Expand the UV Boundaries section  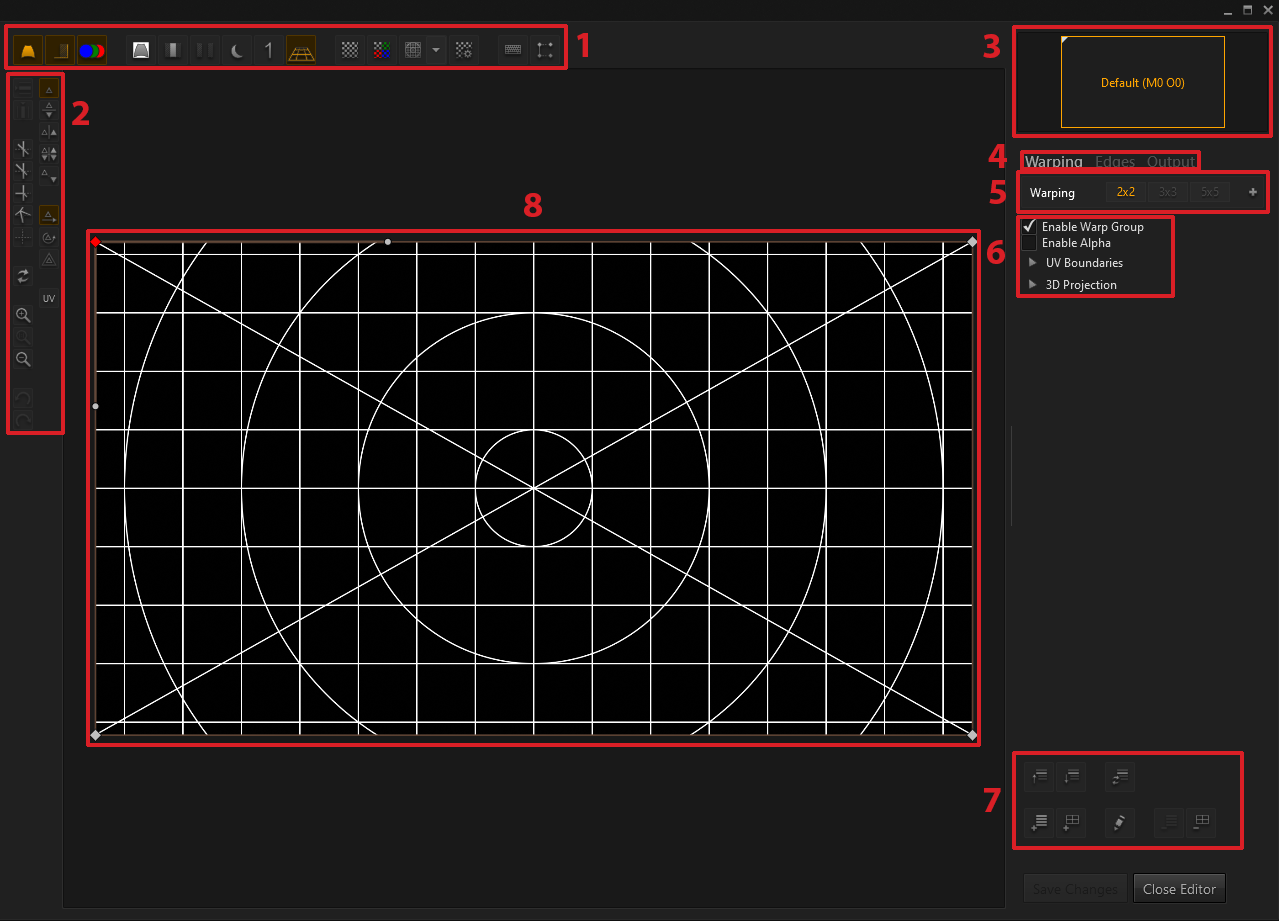click(1033, 263)
